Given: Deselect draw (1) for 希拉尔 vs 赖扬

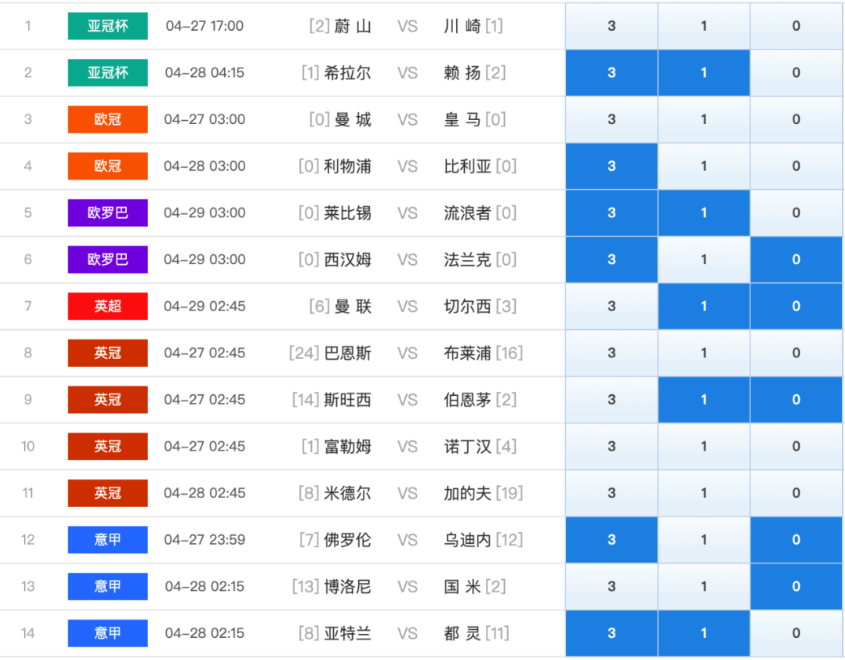Looking at the screenshot, I should [704, 73].
